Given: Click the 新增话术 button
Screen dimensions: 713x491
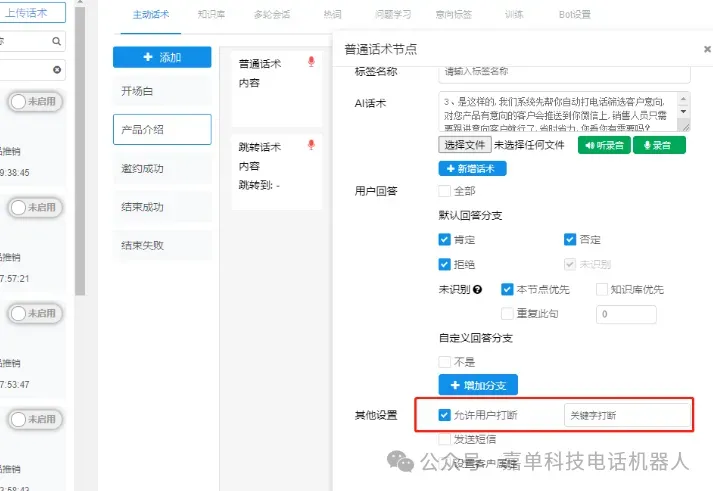Looking at the screenshot, I should [x=472, y=169].
